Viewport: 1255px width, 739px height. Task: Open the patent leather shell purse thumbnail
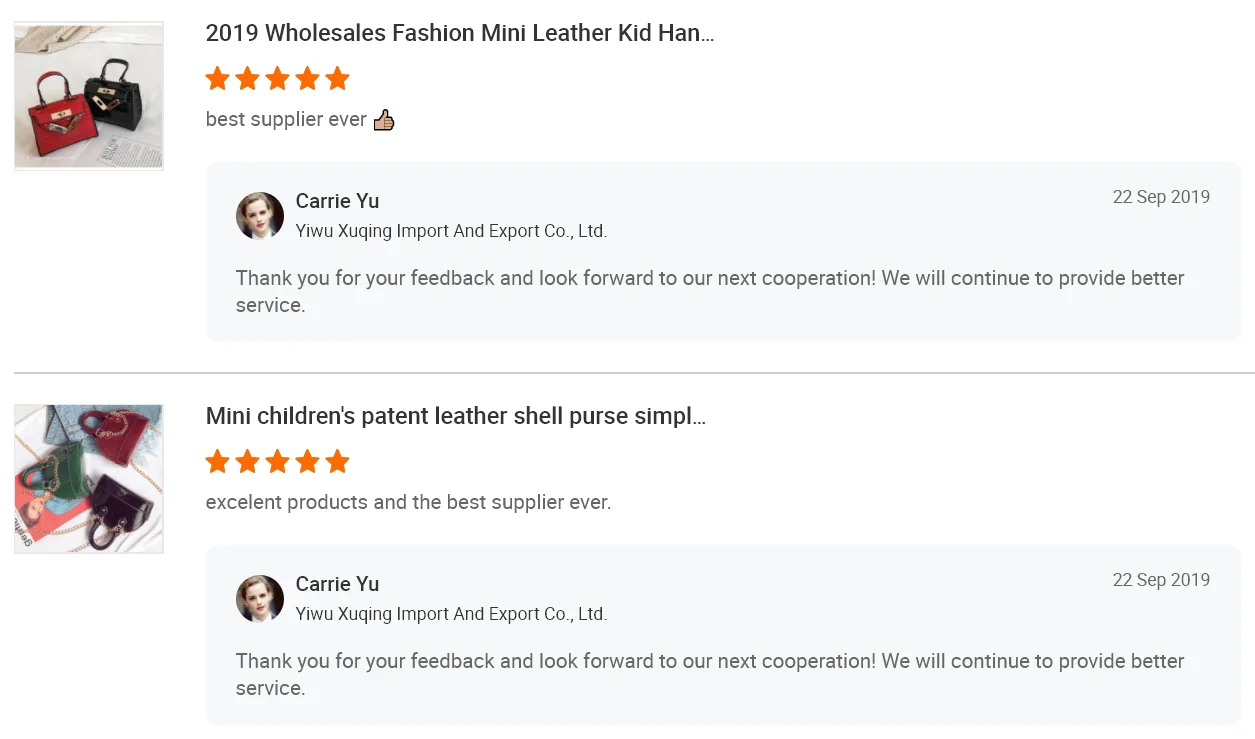89,479
